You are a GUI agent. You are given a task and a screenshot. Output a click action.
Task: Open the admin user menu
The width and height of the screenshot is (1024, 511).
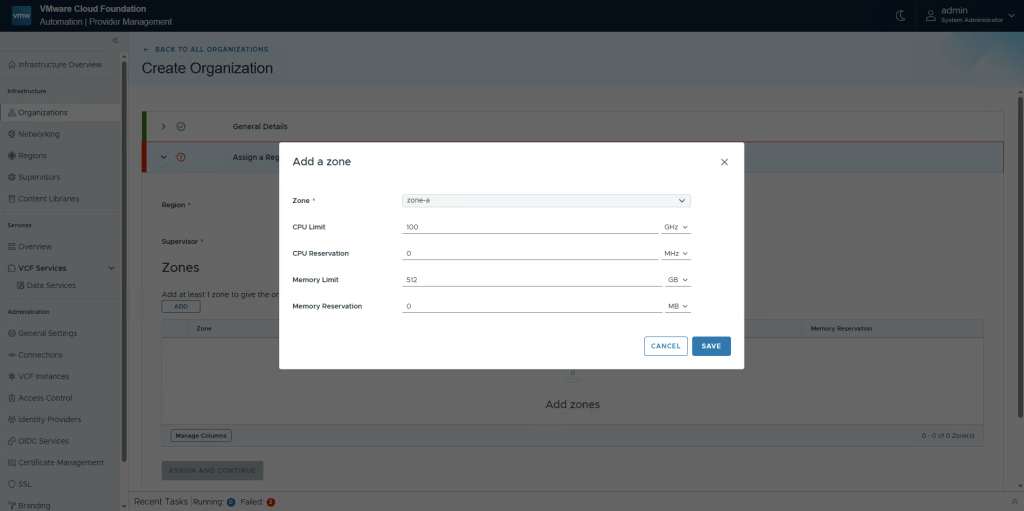[x=970, y=15]
